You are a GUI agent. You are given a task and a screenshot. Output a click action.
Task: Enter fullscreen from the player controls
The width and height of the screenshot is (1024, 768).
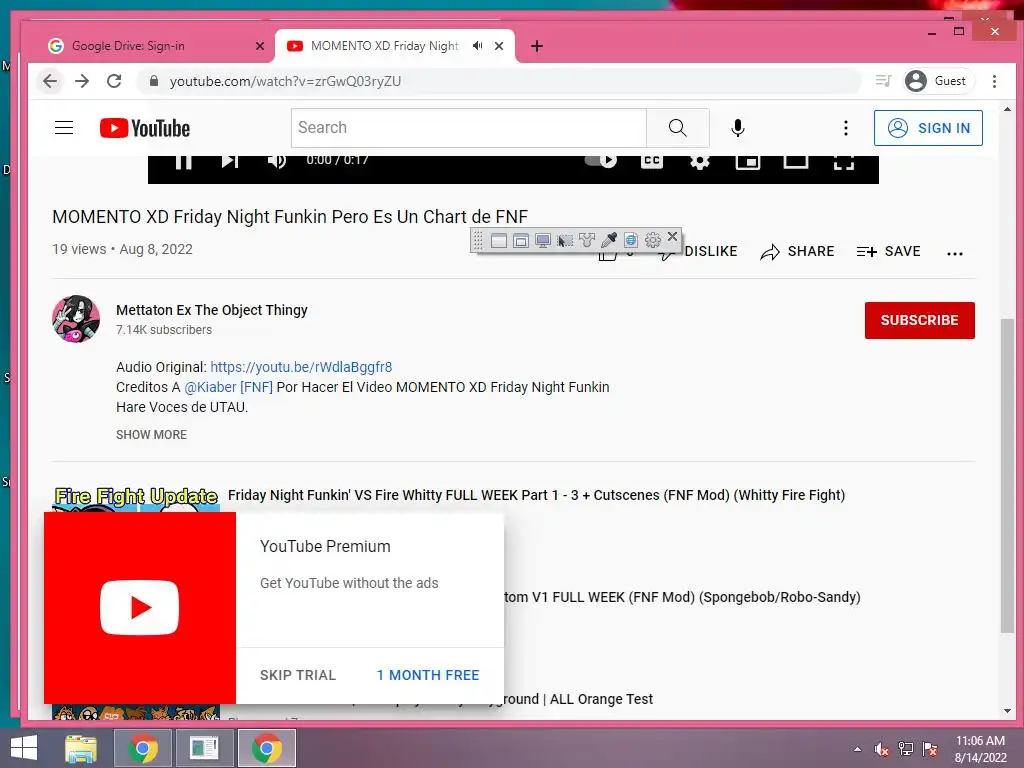tap(844, 161)
